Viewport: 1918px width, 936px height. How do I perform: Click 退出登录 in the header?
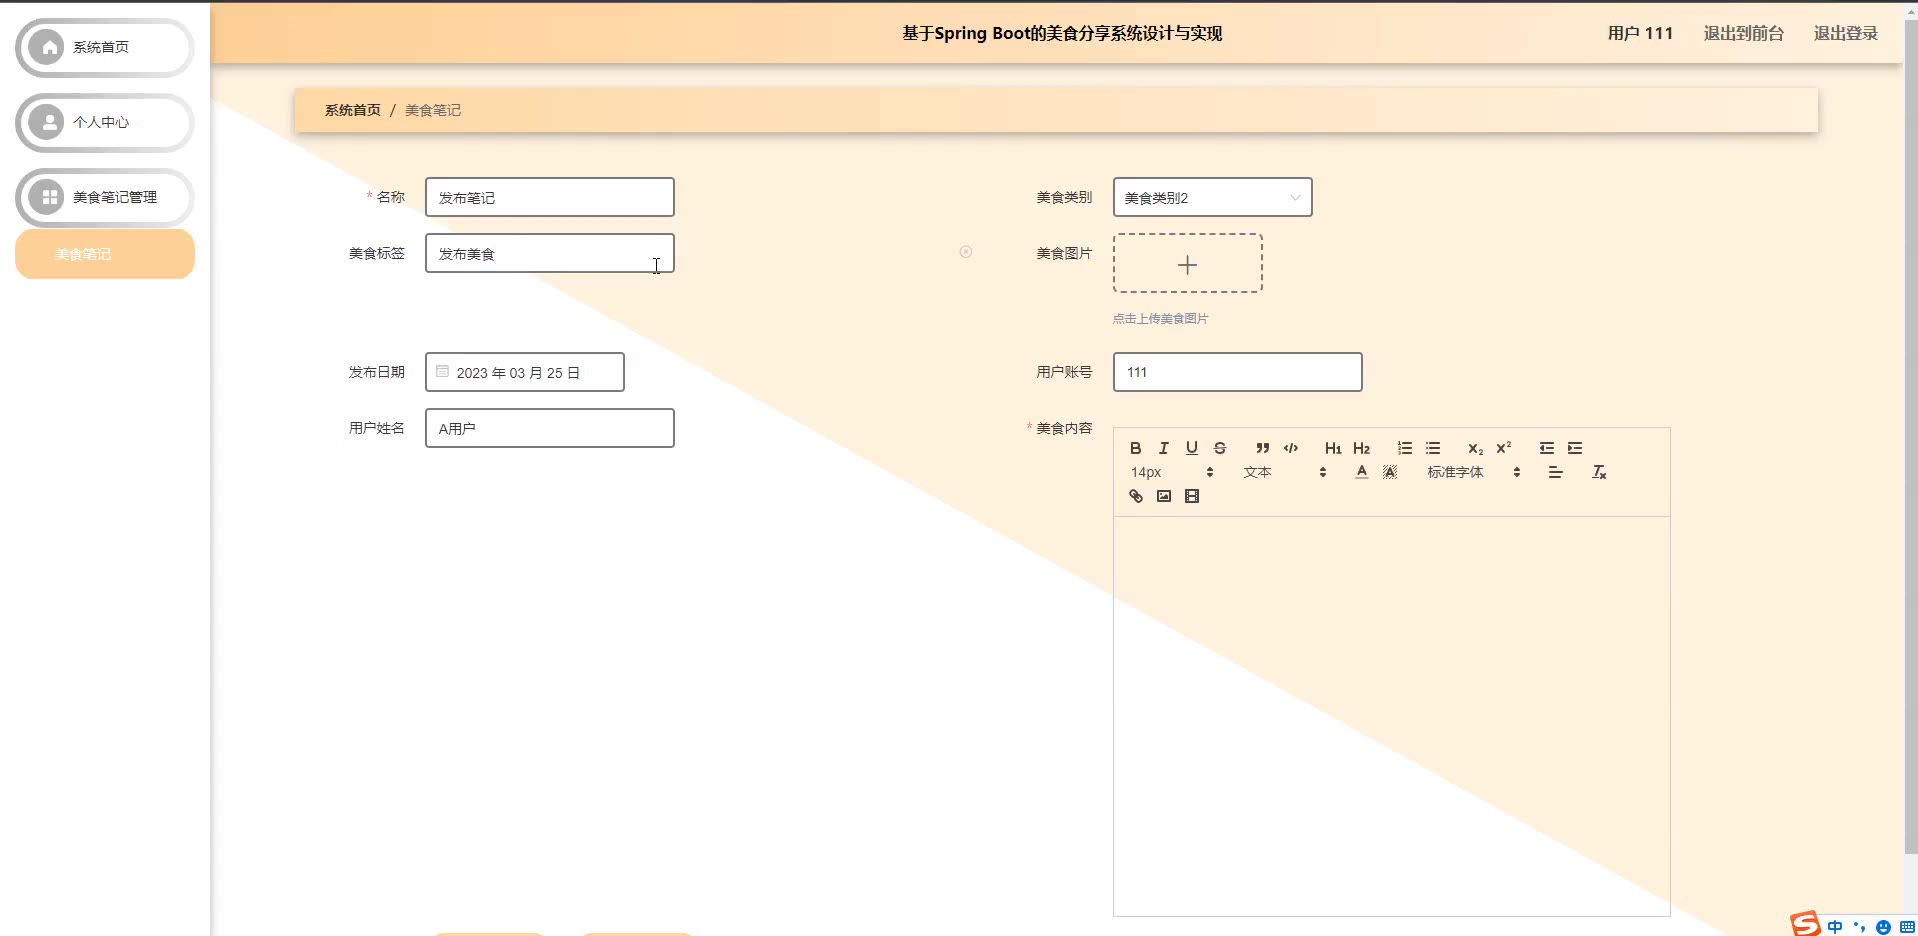[1845, 33]
